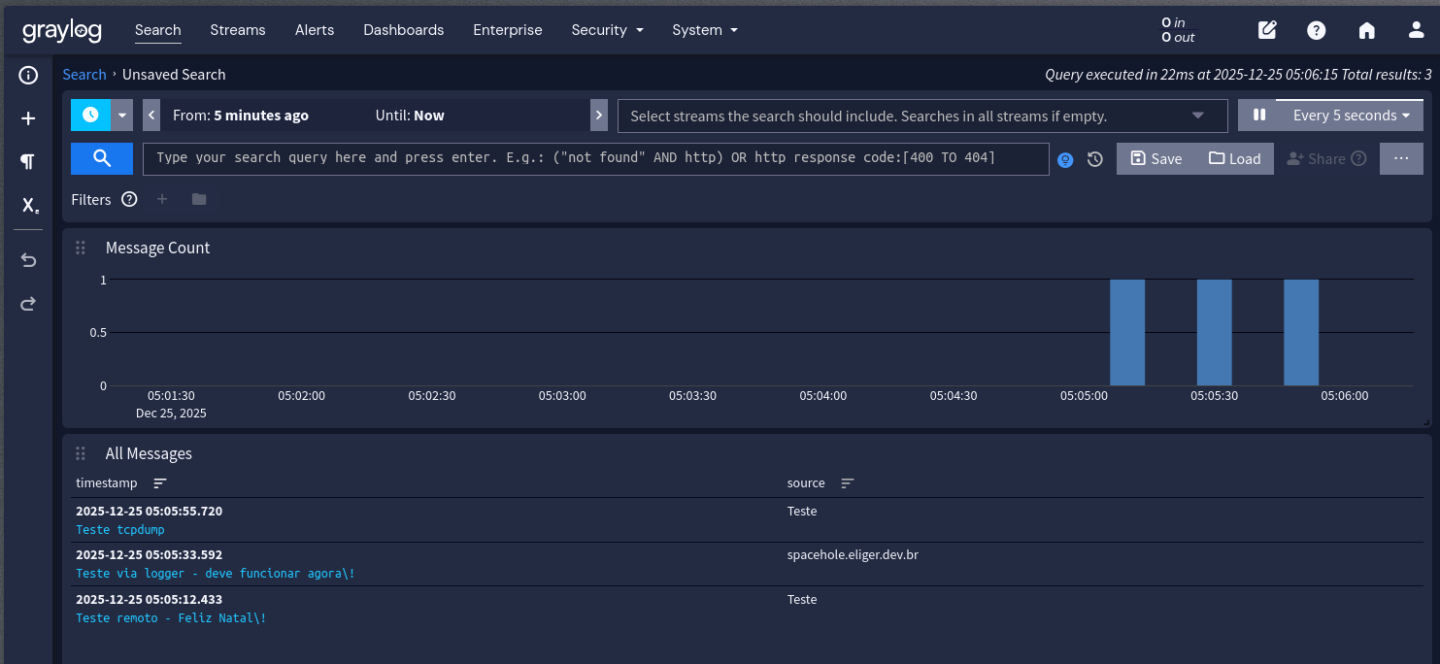1440x664 pixels.
Task: Click the search query input field
Action: click(x=596, y=158)
